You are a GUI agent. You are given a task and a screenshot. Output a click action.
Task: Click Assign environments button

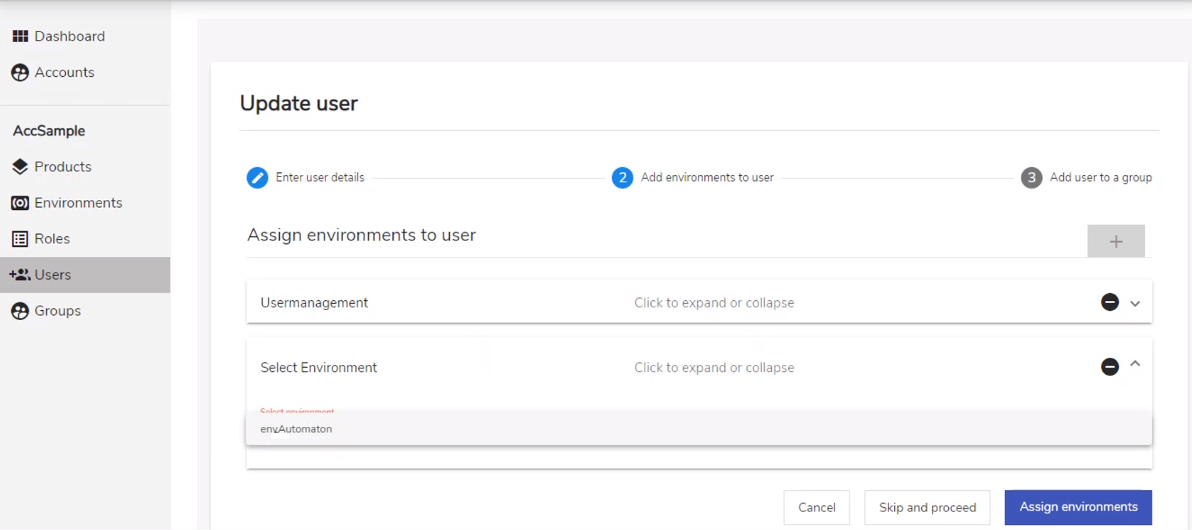click(1079, 507)
